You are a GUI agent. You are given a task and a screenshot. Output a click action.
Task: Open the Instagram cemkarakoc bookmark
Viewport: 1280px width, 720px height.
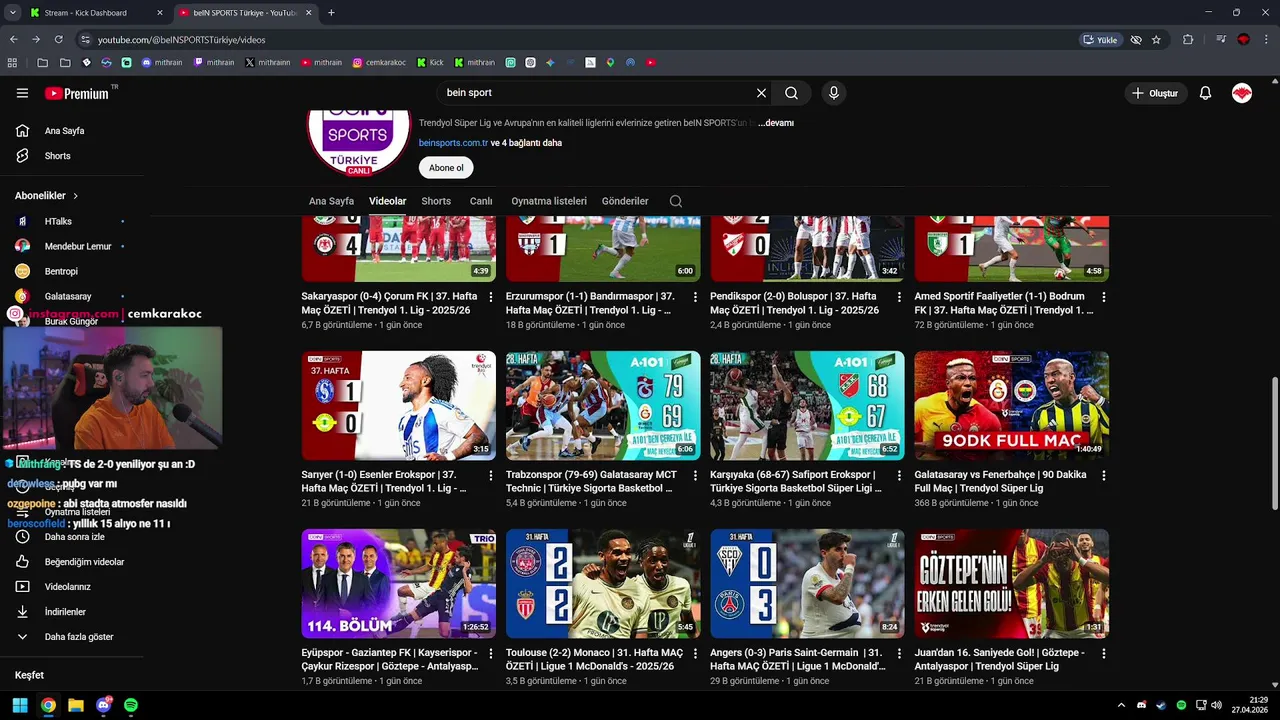tap(379, 62)
